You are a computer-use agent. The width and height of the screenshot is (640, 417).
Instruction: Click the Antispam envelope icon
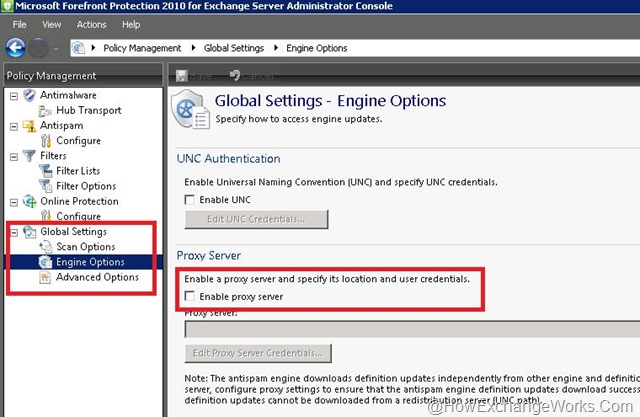pos(29,126)
